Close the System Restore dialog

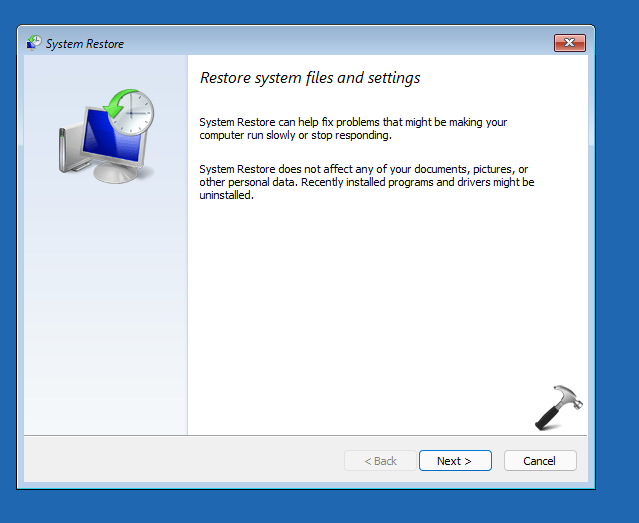(570, 43)
